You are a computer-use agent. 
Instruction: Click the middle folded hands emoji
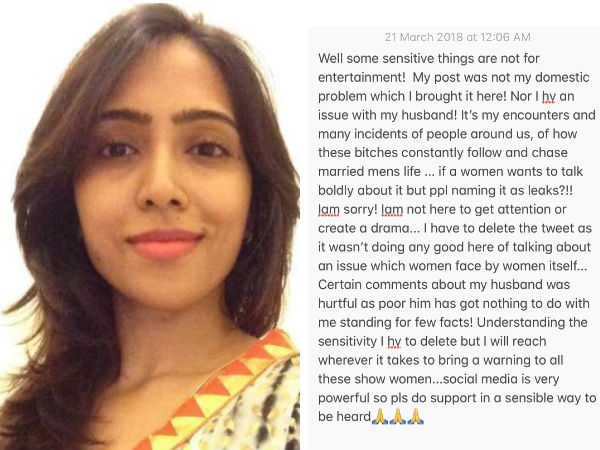(x=398, y=416)
